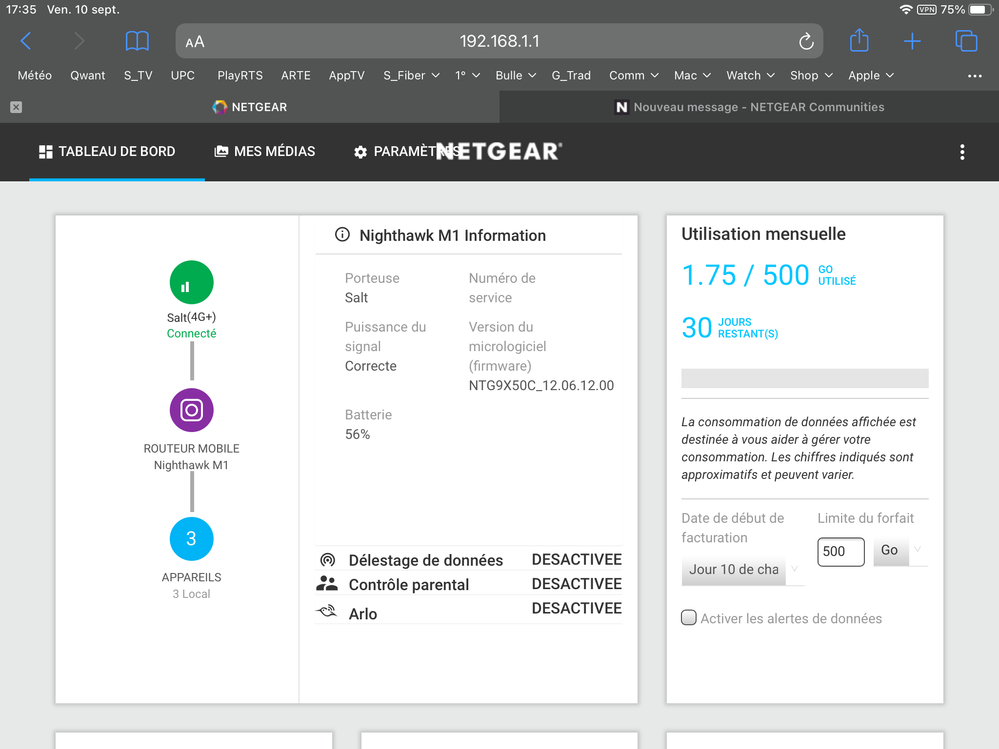Click the monthly usage progress bar
The height and width of the screenshot is (749, 999).
click(805, 378)
